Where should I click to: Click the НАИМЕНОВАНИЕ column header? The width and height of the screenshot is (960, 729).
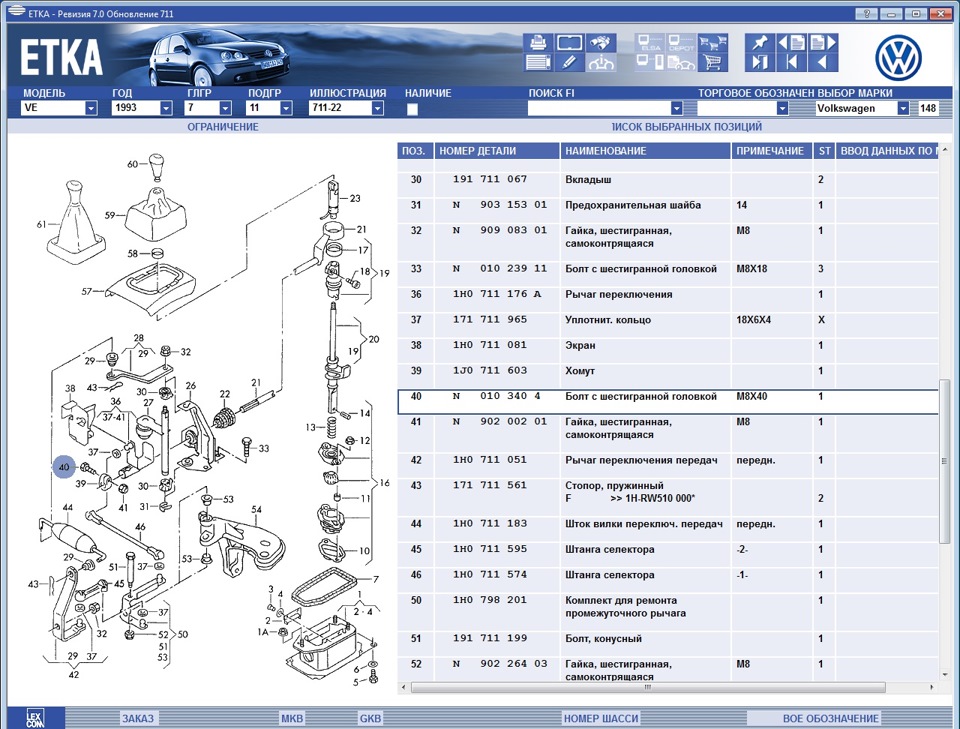point(645,151)
